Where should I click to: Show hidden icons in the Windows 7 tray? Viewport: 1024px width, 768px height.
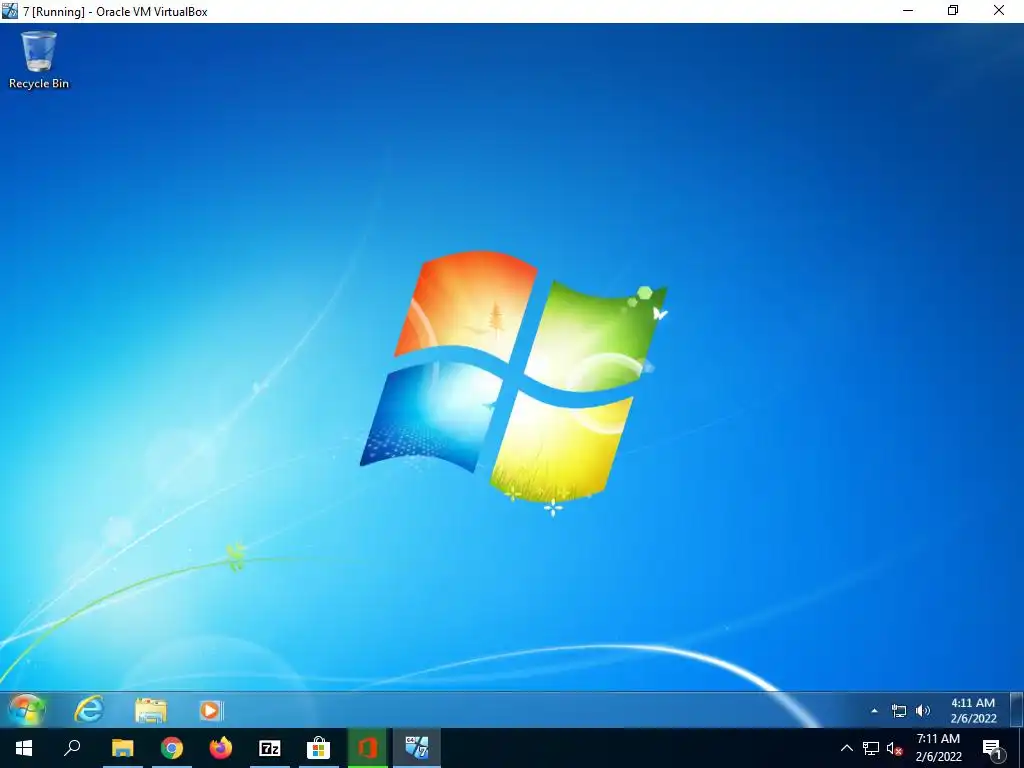[874, 711]
